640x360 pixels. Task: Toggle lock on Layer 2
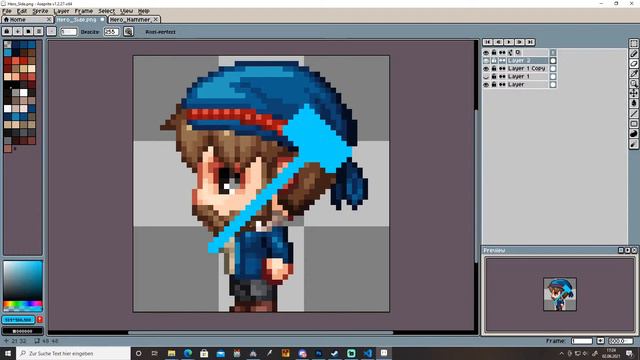[494, 60]
